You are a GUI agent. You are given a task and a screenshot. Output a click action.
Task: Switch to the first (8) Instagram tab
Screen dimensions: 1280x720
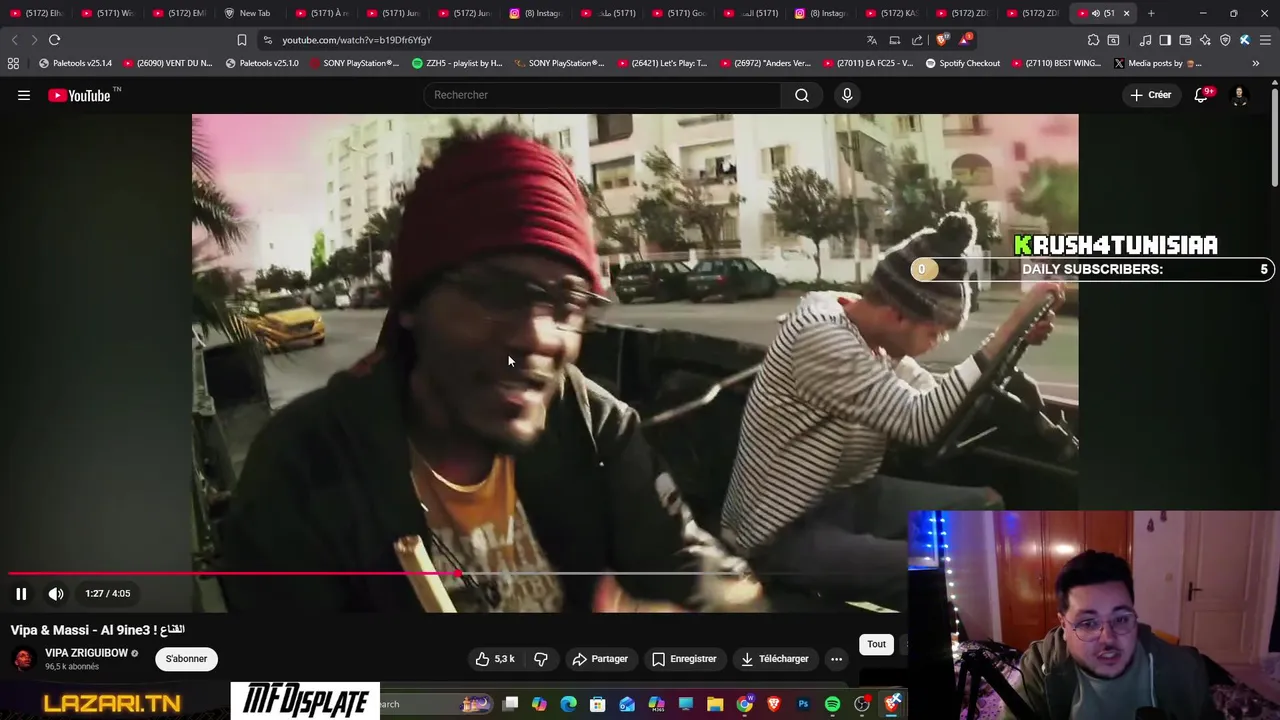(x=536, y=13)
